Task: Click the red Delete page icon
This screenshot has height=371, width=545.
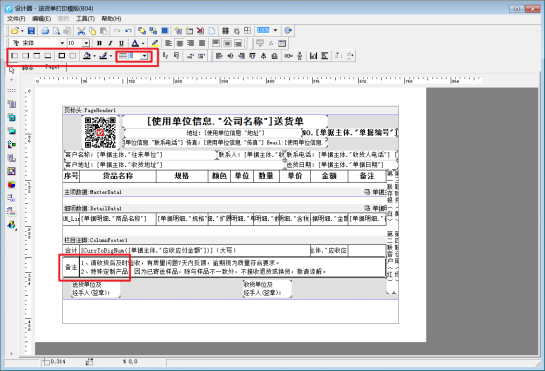Action: [200, 31]
